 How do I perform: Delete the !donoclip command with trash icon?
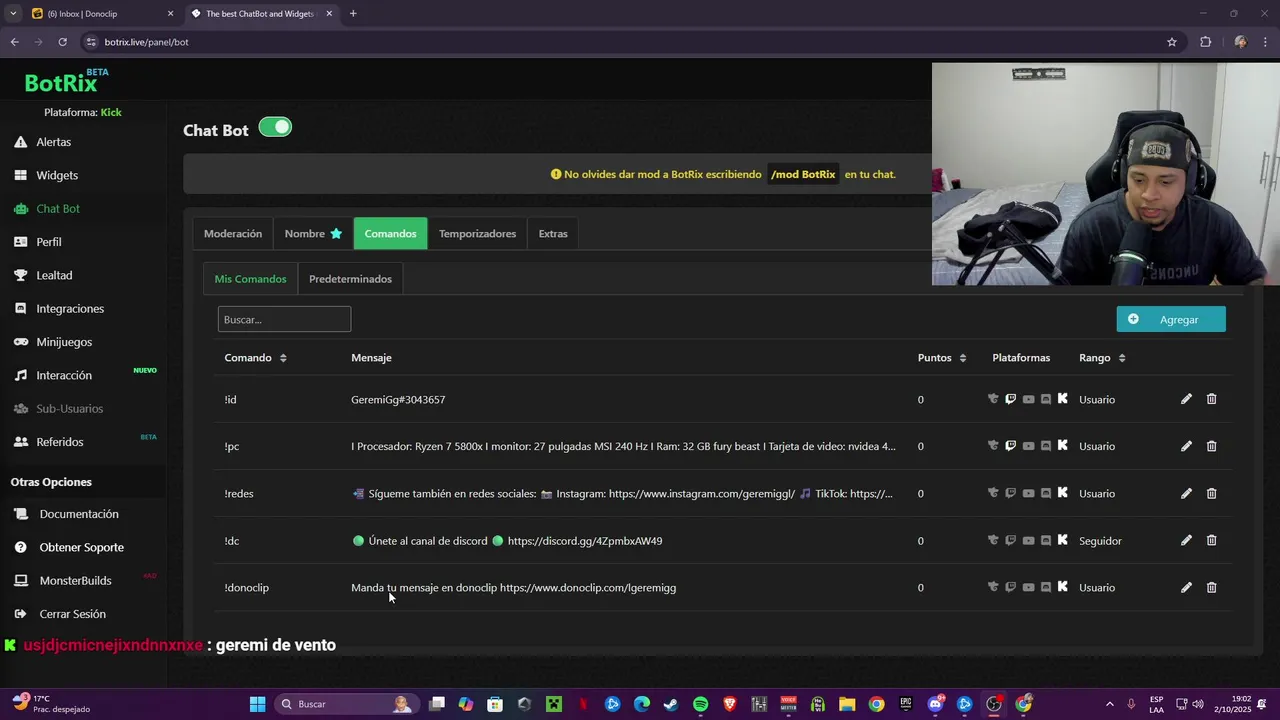click(x=1211, y=587)
